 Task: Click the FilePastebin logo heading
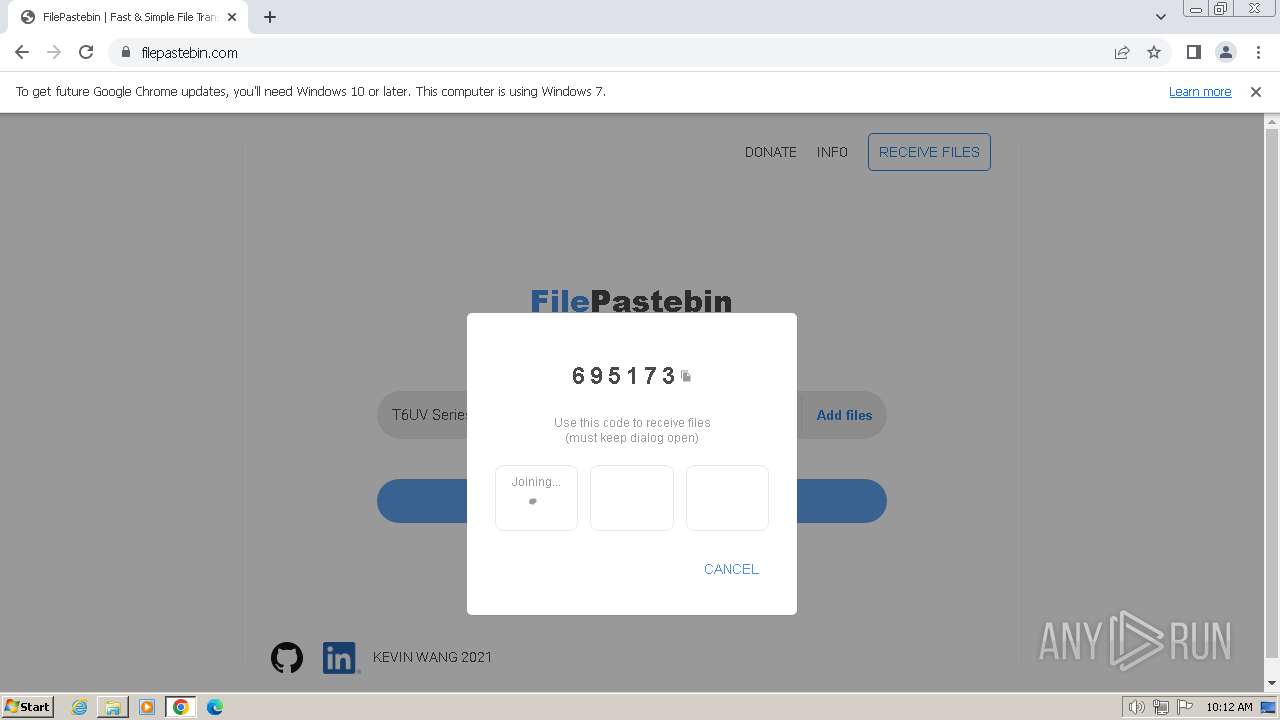[x=631, y=301]
